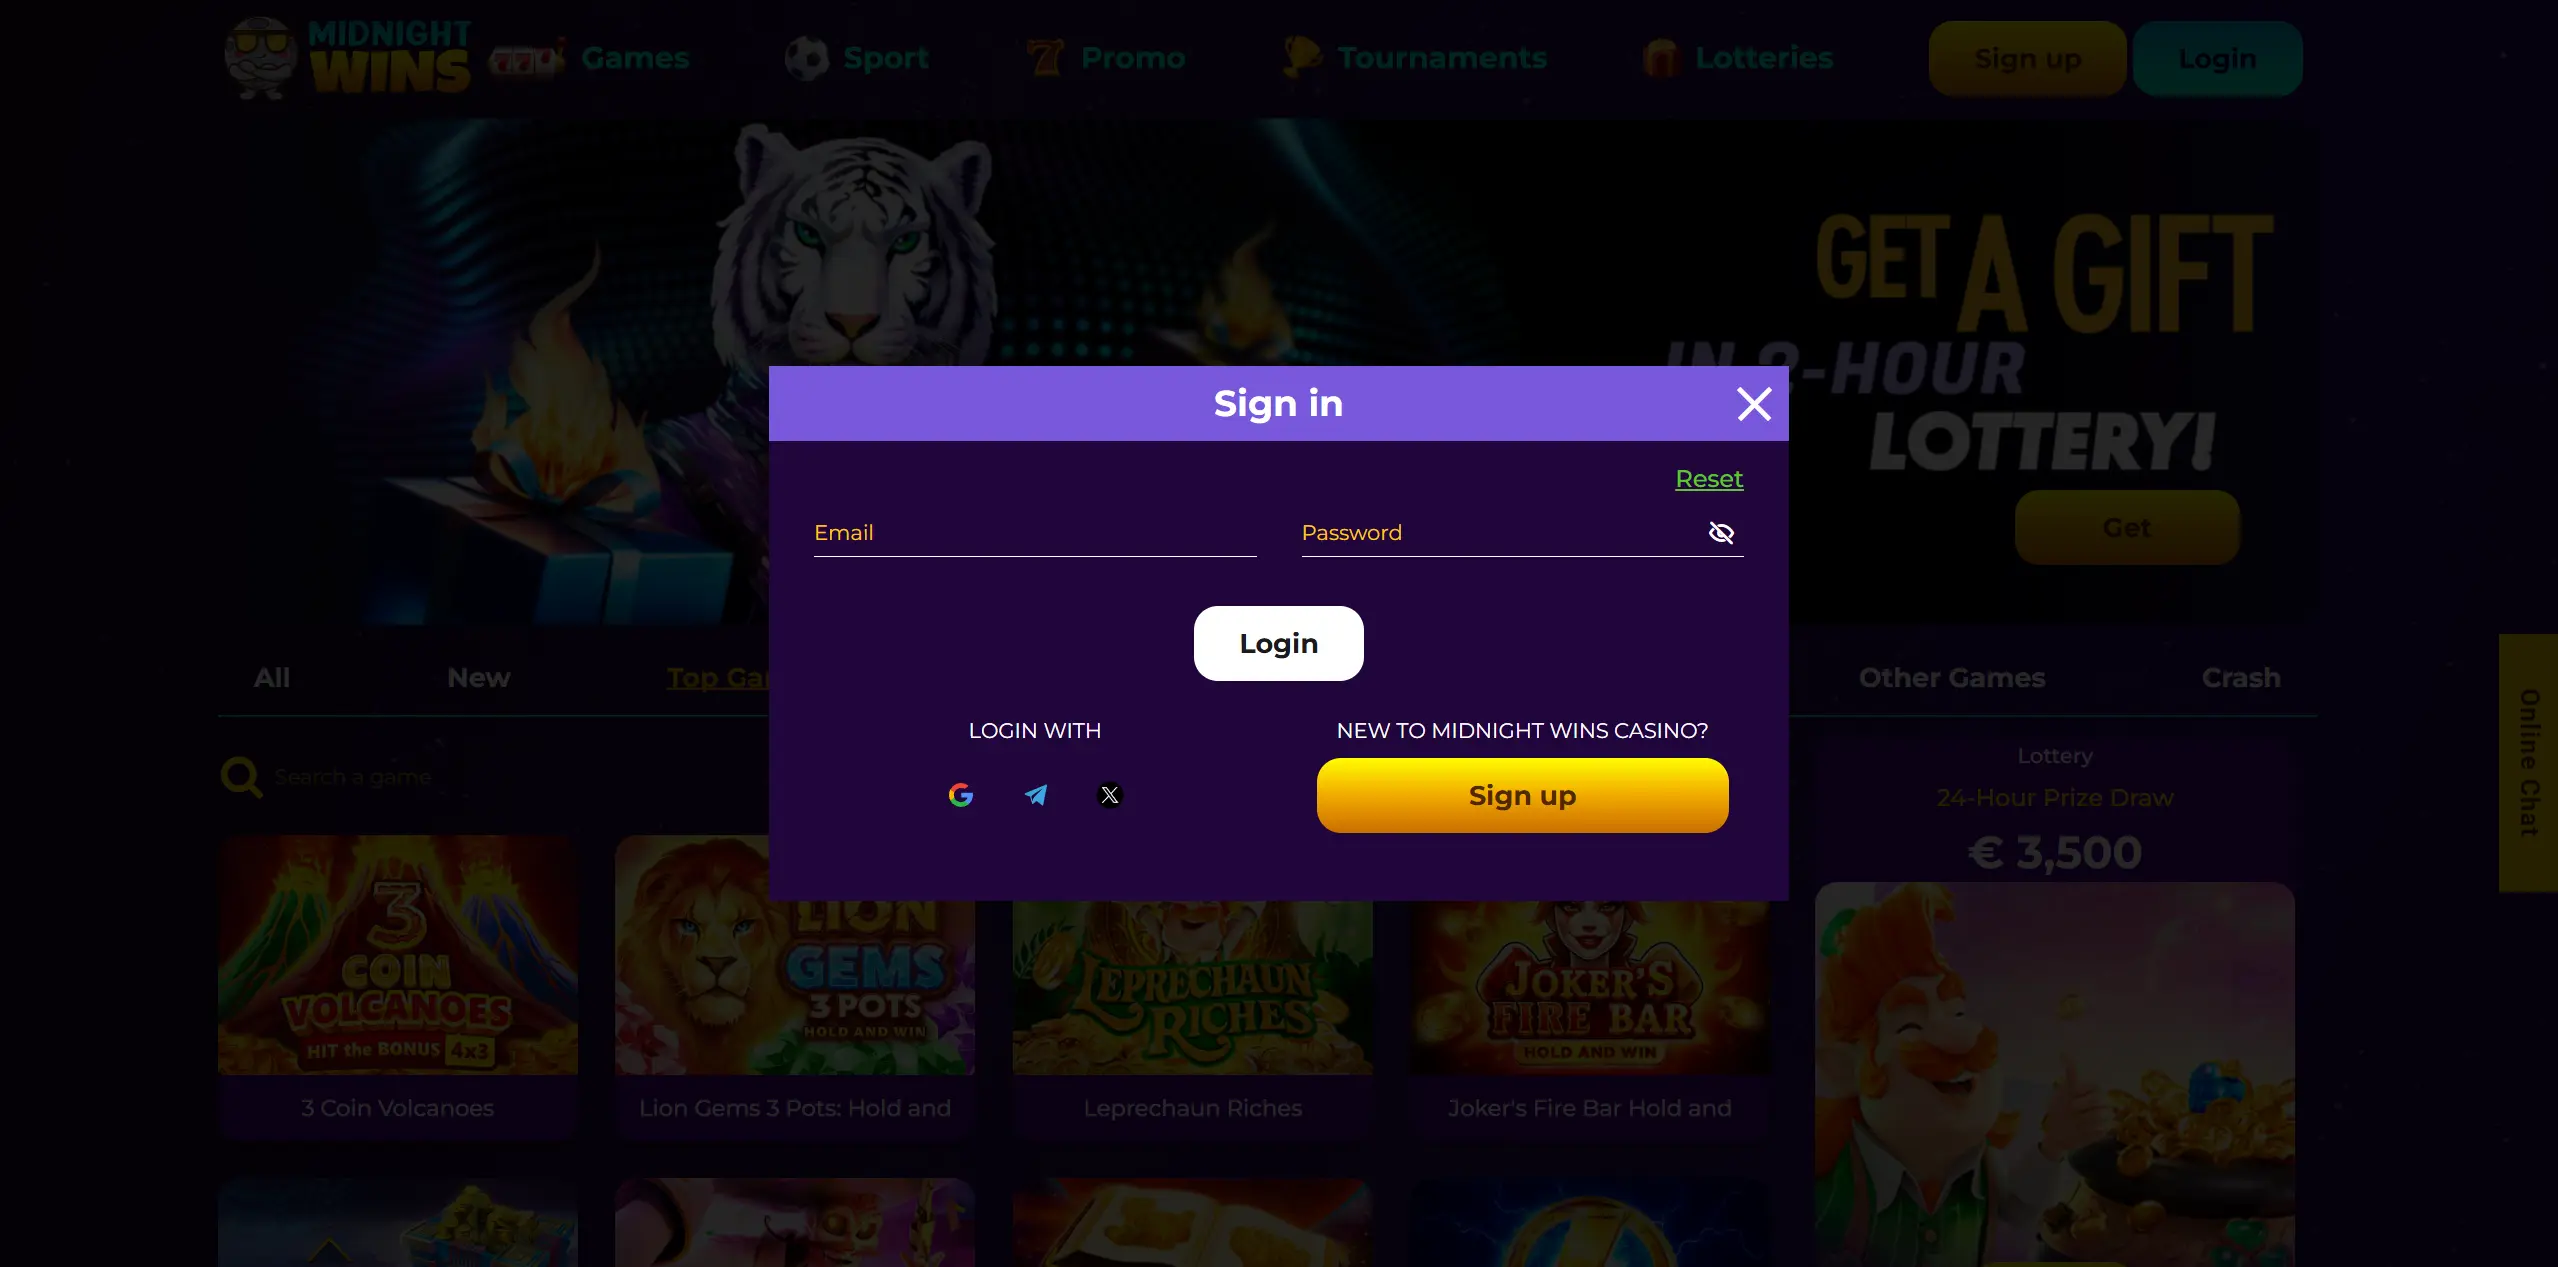Click the game search magnifier icon
The image size is (2558, 1267).
point(241,777)
